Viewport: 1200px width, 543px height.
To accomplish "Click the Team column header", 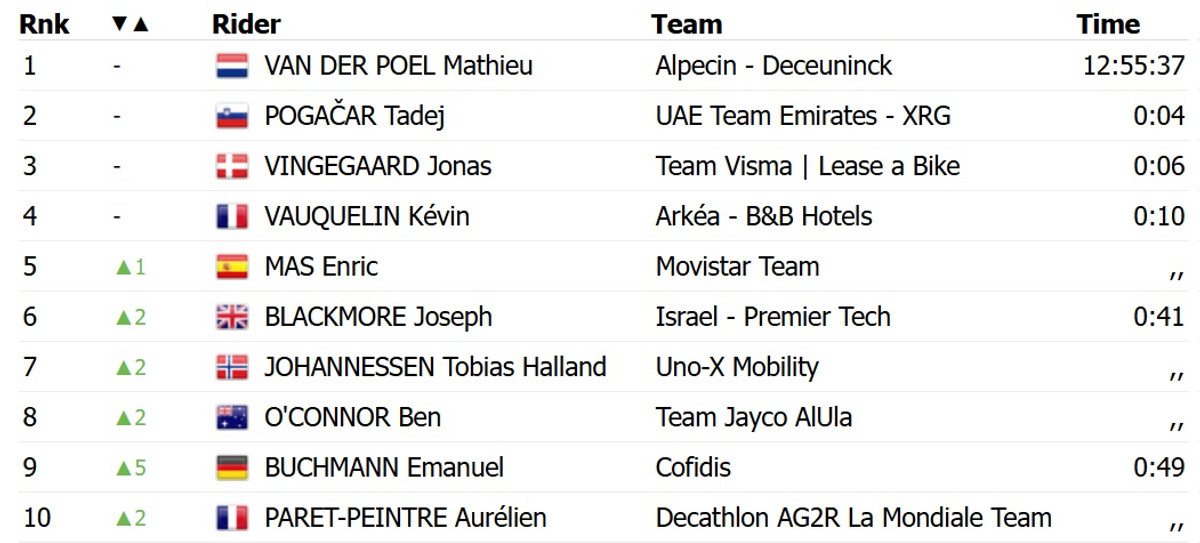I will pyautogui.click(x=686, y=24).
